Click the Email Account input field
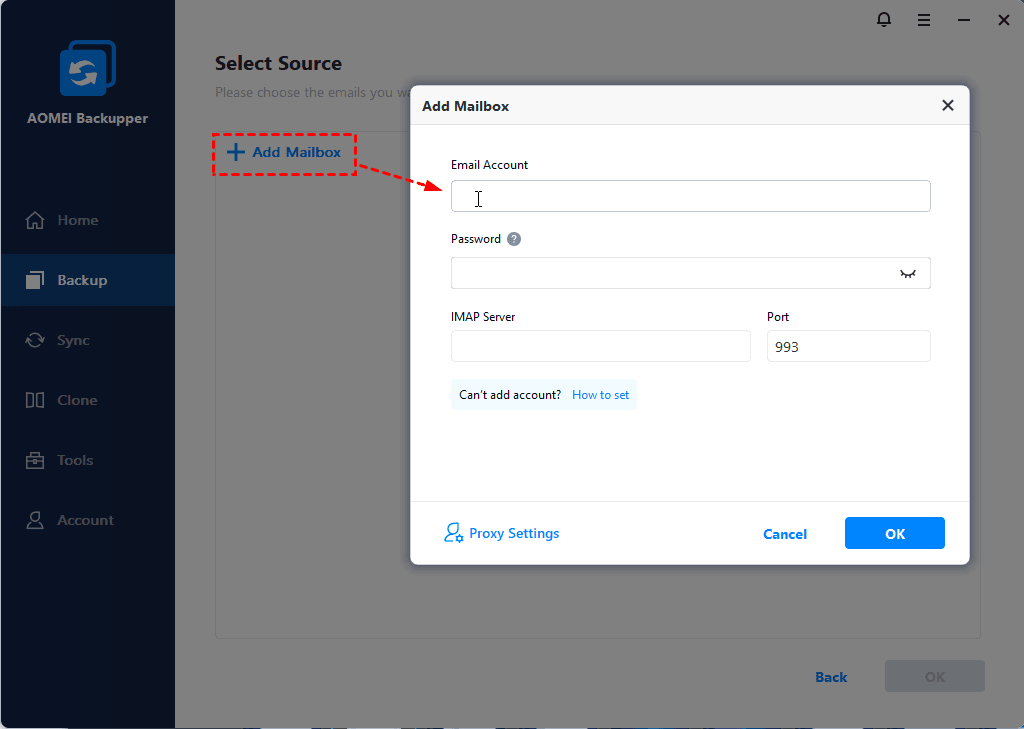 click(690, 196)
